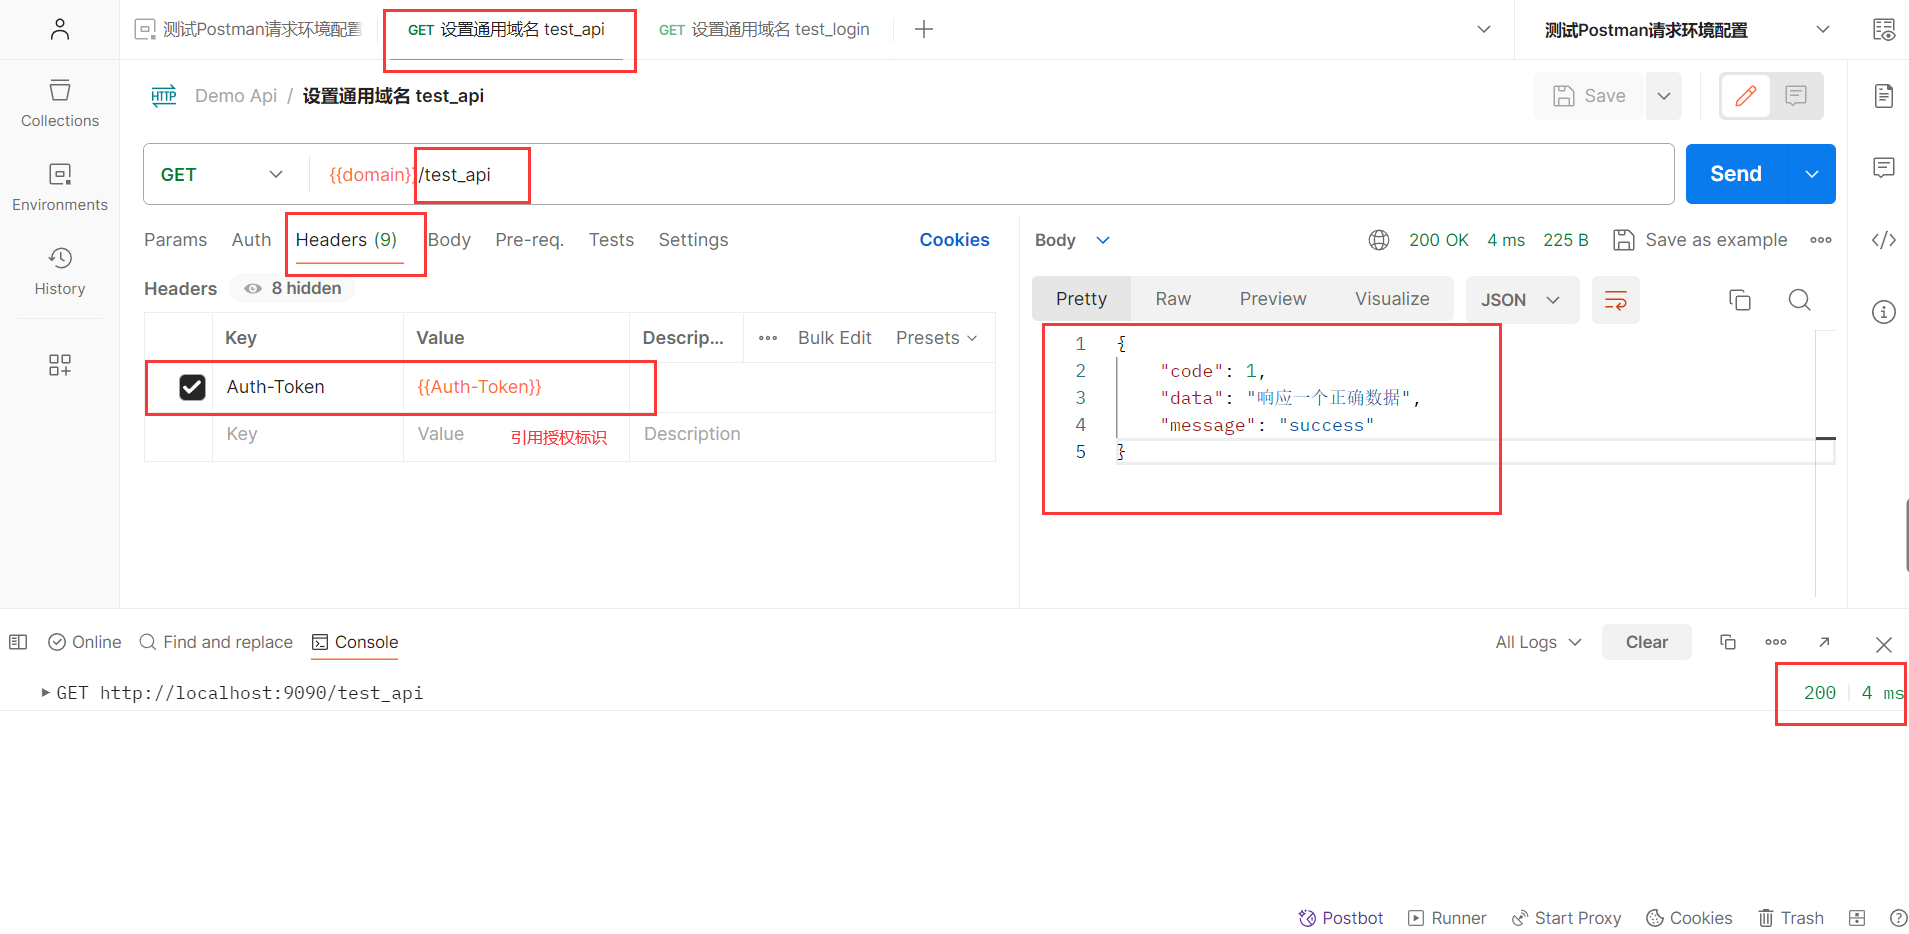1909x934 pixels.
Task: Open the History sidebar panel
Action: click(x=60, y=271)
